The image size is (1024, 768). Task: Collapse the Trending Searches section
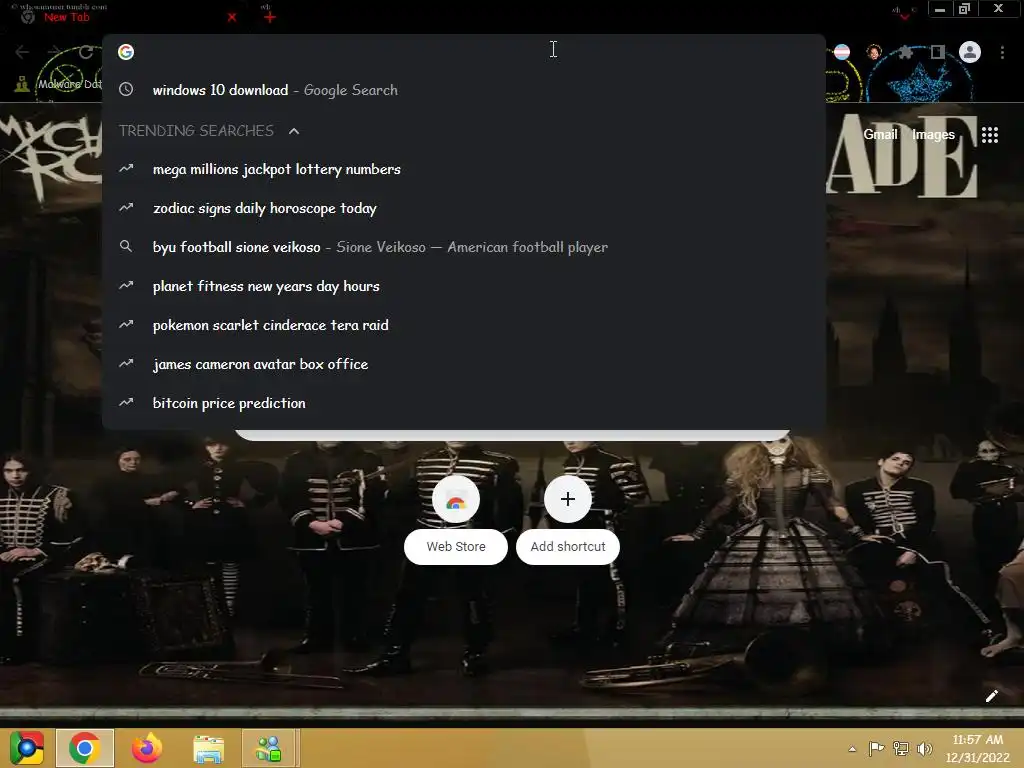pyautogui.click(x=294, y=131)
